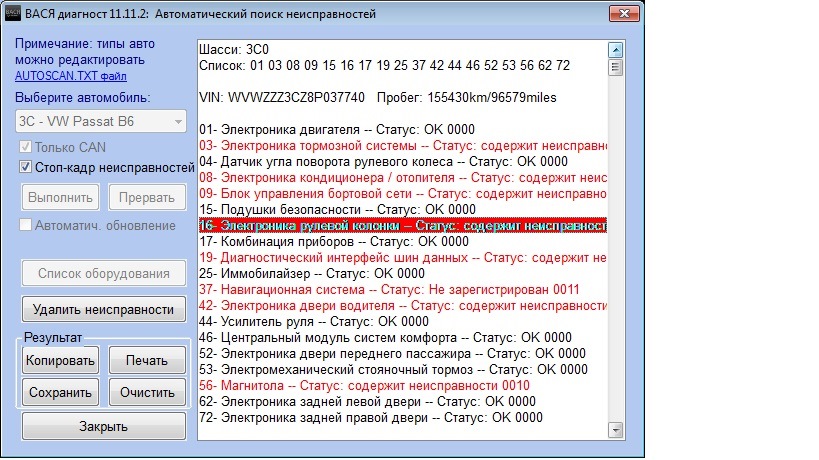Click the results scrollbar up arrow

(x=616, y=50)
